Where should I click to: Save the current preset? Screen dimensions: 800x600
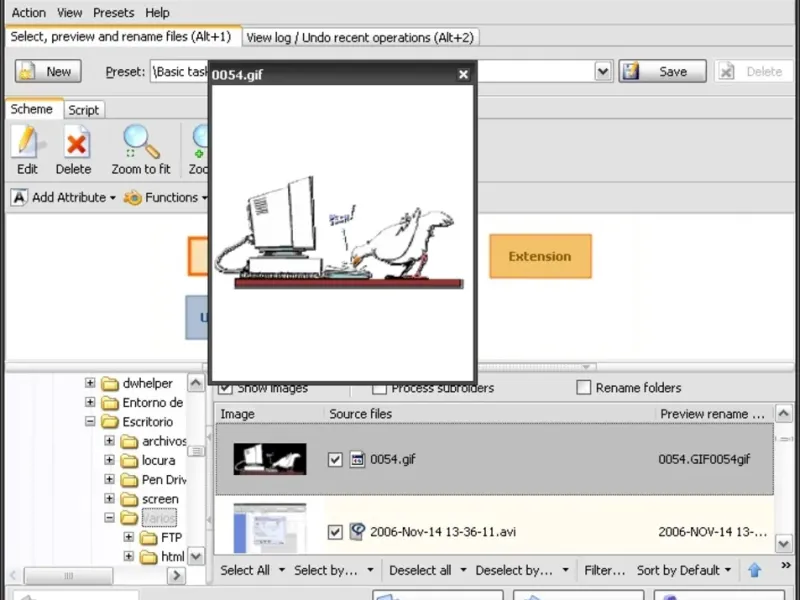click(662, 71)
